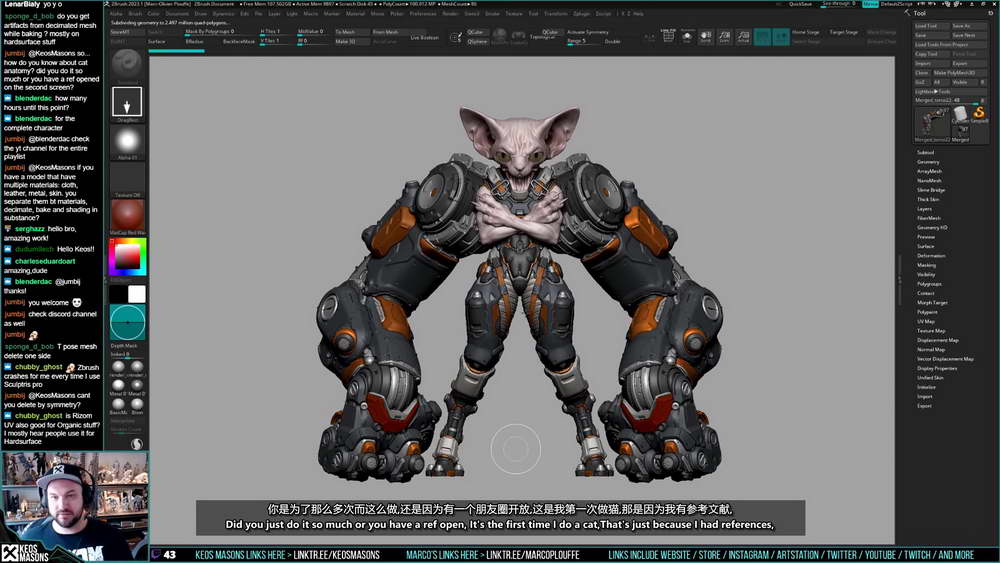Click the Save As button

[x=968, y=26]
